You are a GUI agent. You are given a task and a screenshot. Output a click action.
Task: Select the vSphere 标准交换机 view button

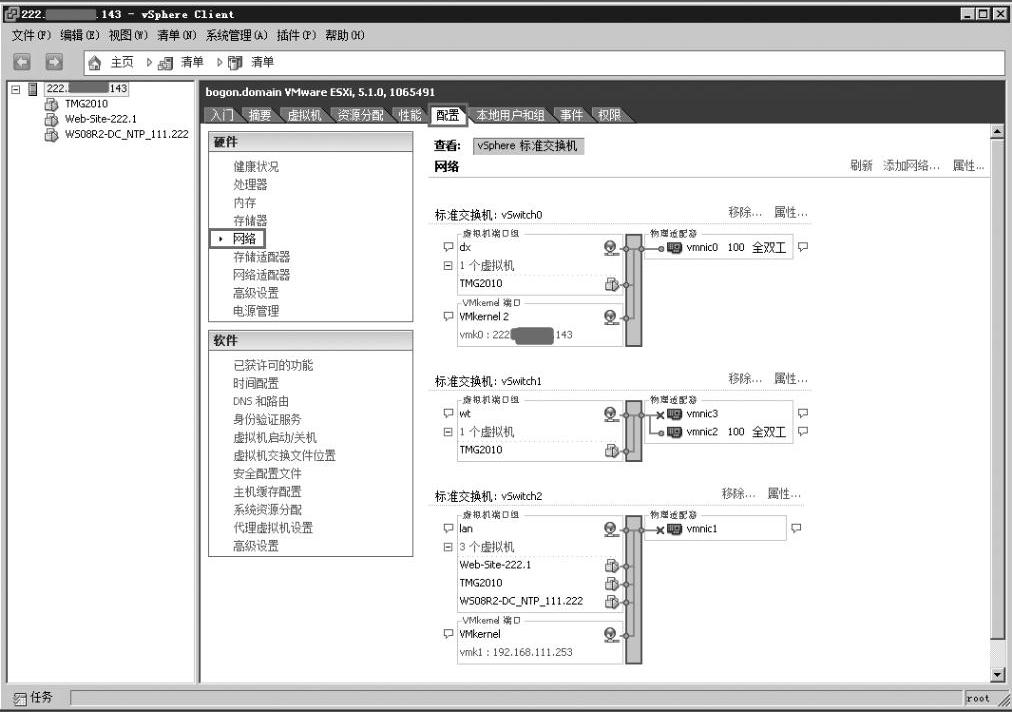tap(528, 147)
